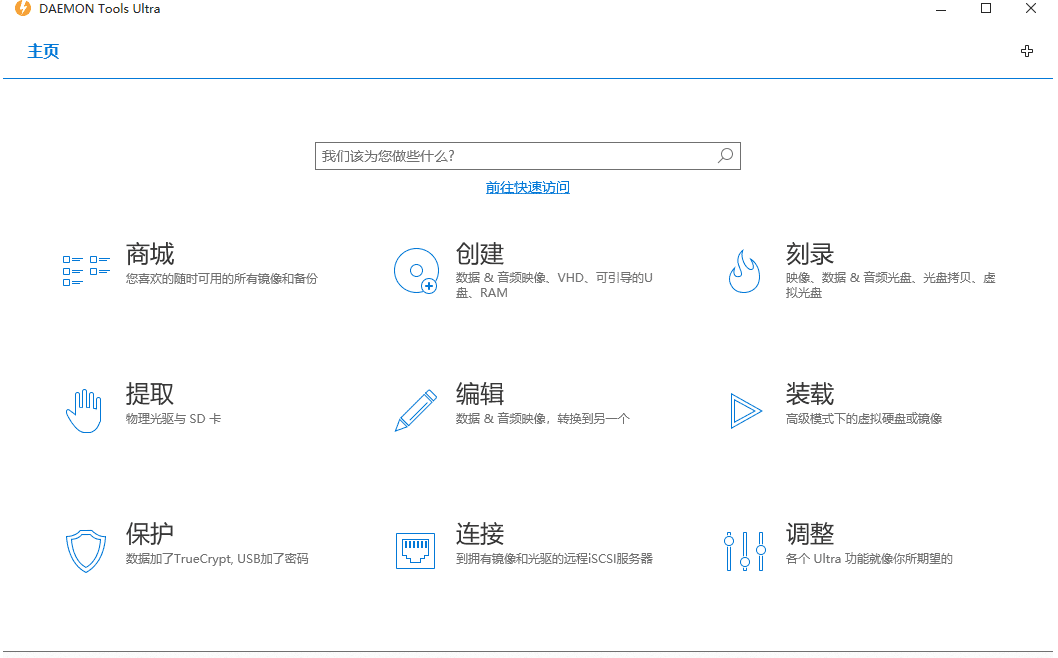Click the magnifier search icon
Screen dimensions: 1058x658
click(x=725, y=156)
